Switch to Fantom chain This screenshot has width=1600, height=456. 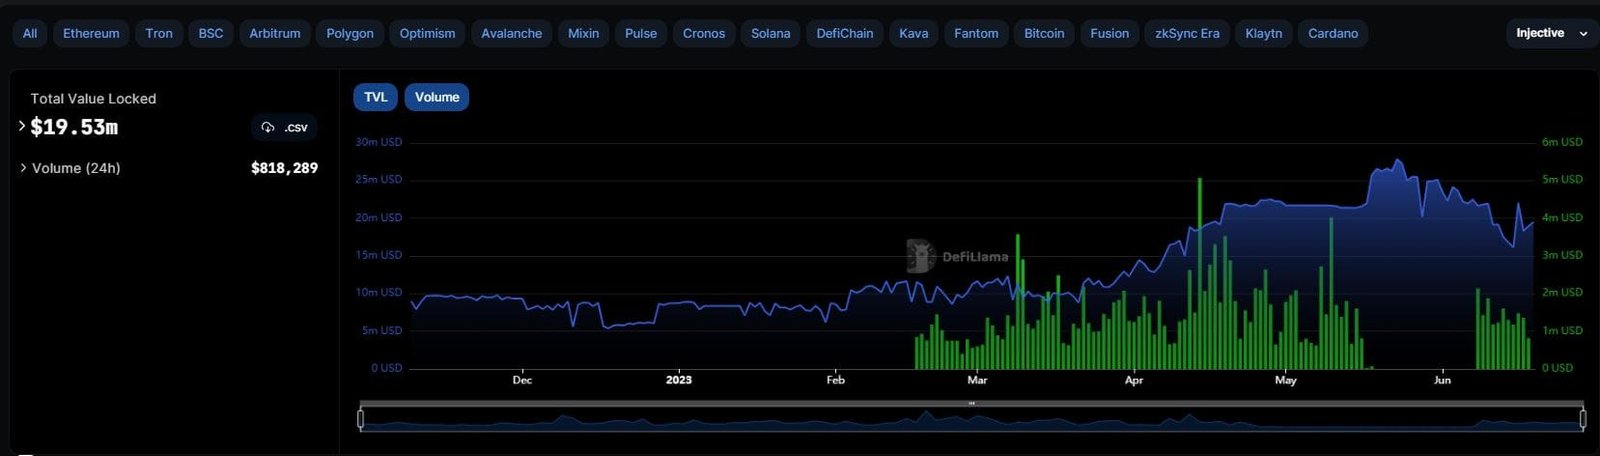[x=976, y=33]
